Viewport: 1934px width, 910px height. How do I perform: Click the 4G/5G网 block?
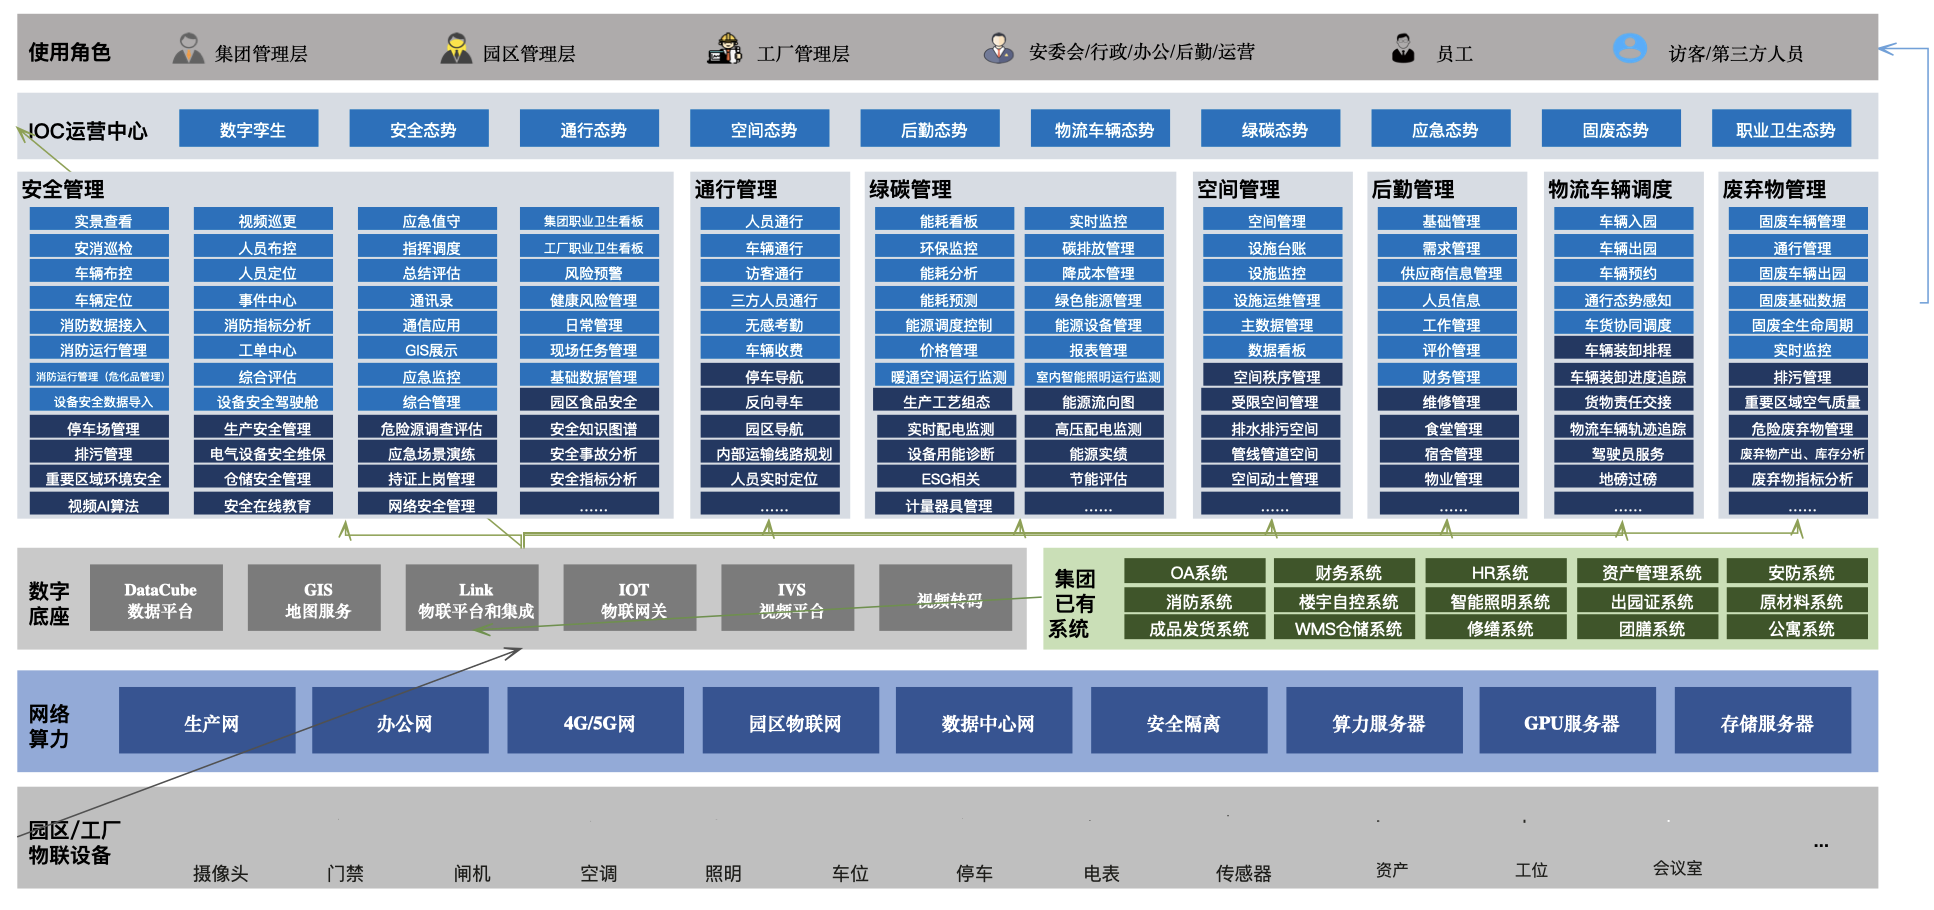pyautogui.click(x=596, y=720)
